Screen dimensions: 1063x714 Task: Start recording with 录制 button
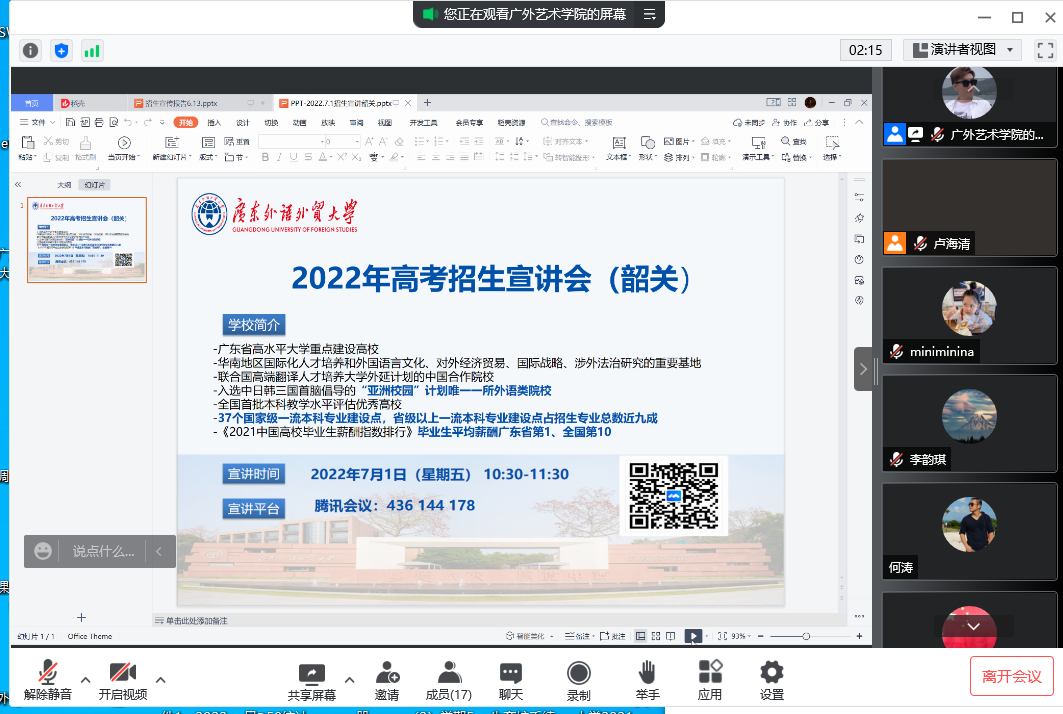578,681
